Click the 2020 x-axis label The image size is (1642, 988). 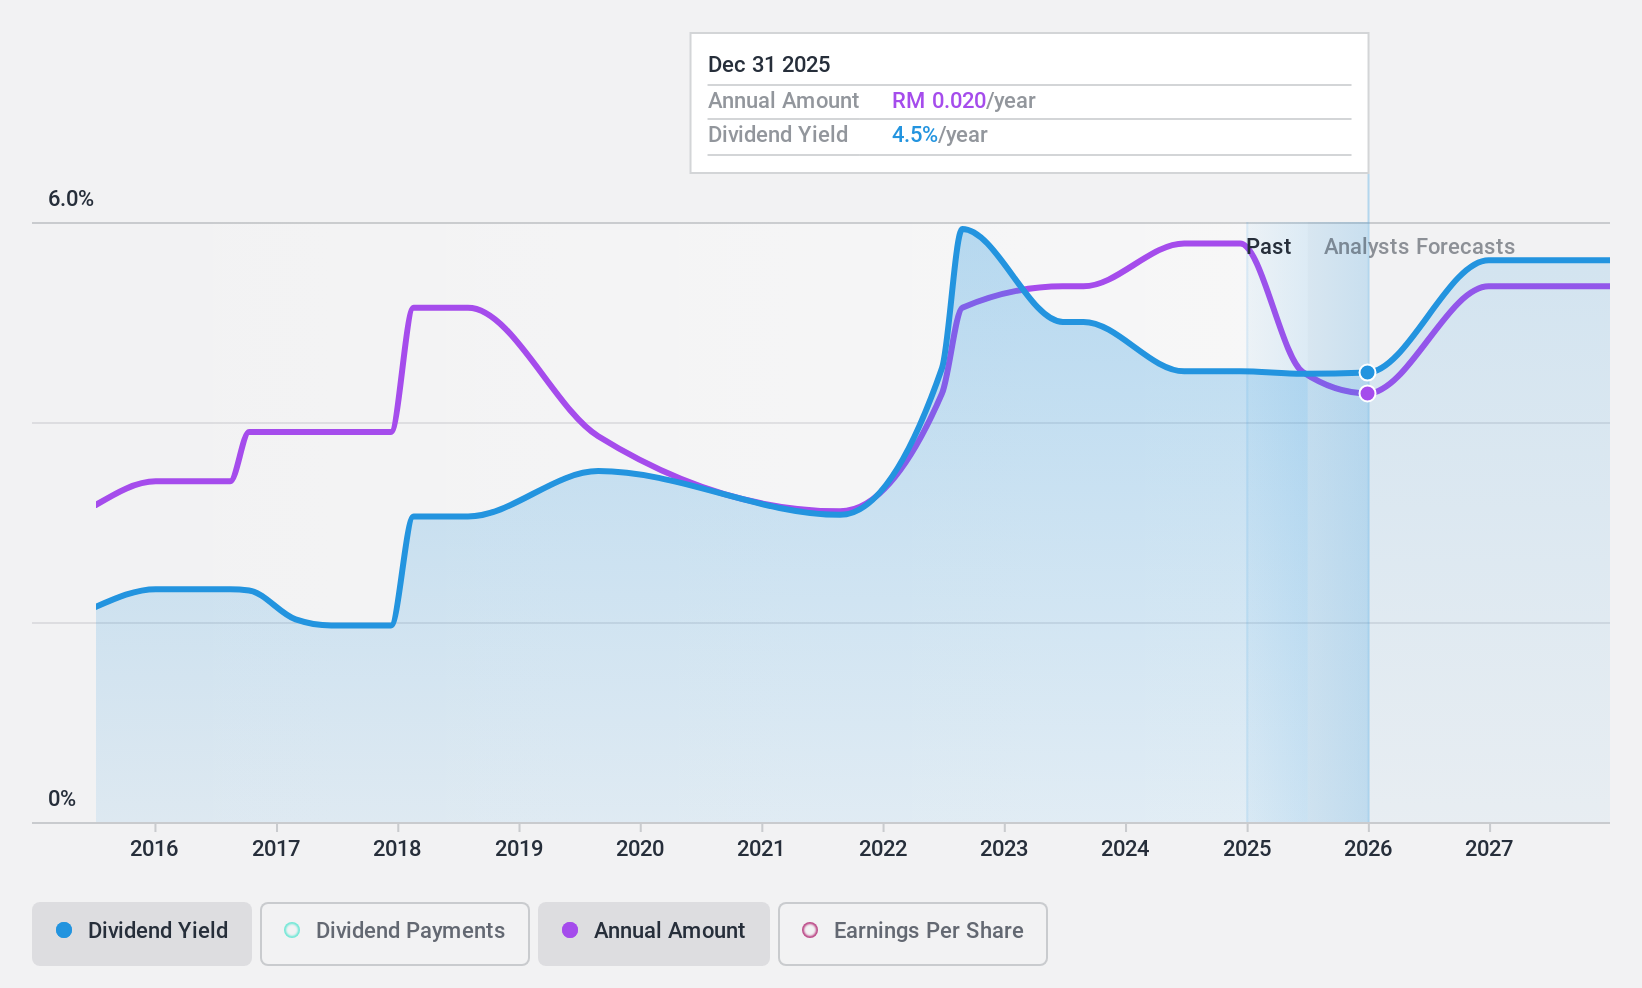click(640, 849)
